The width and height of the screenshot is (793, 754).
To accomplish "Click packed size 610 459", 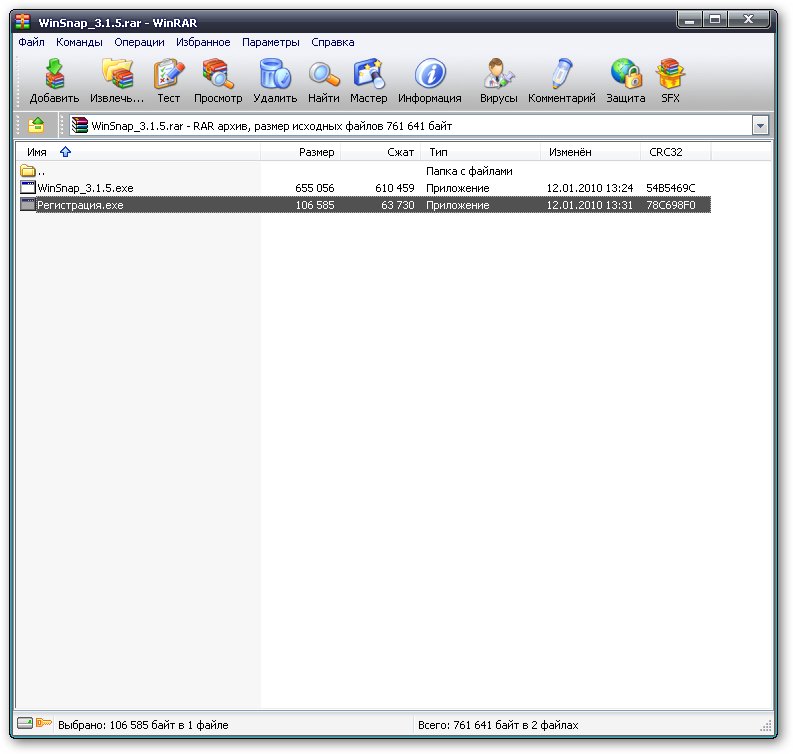I will tap(394, 188).
